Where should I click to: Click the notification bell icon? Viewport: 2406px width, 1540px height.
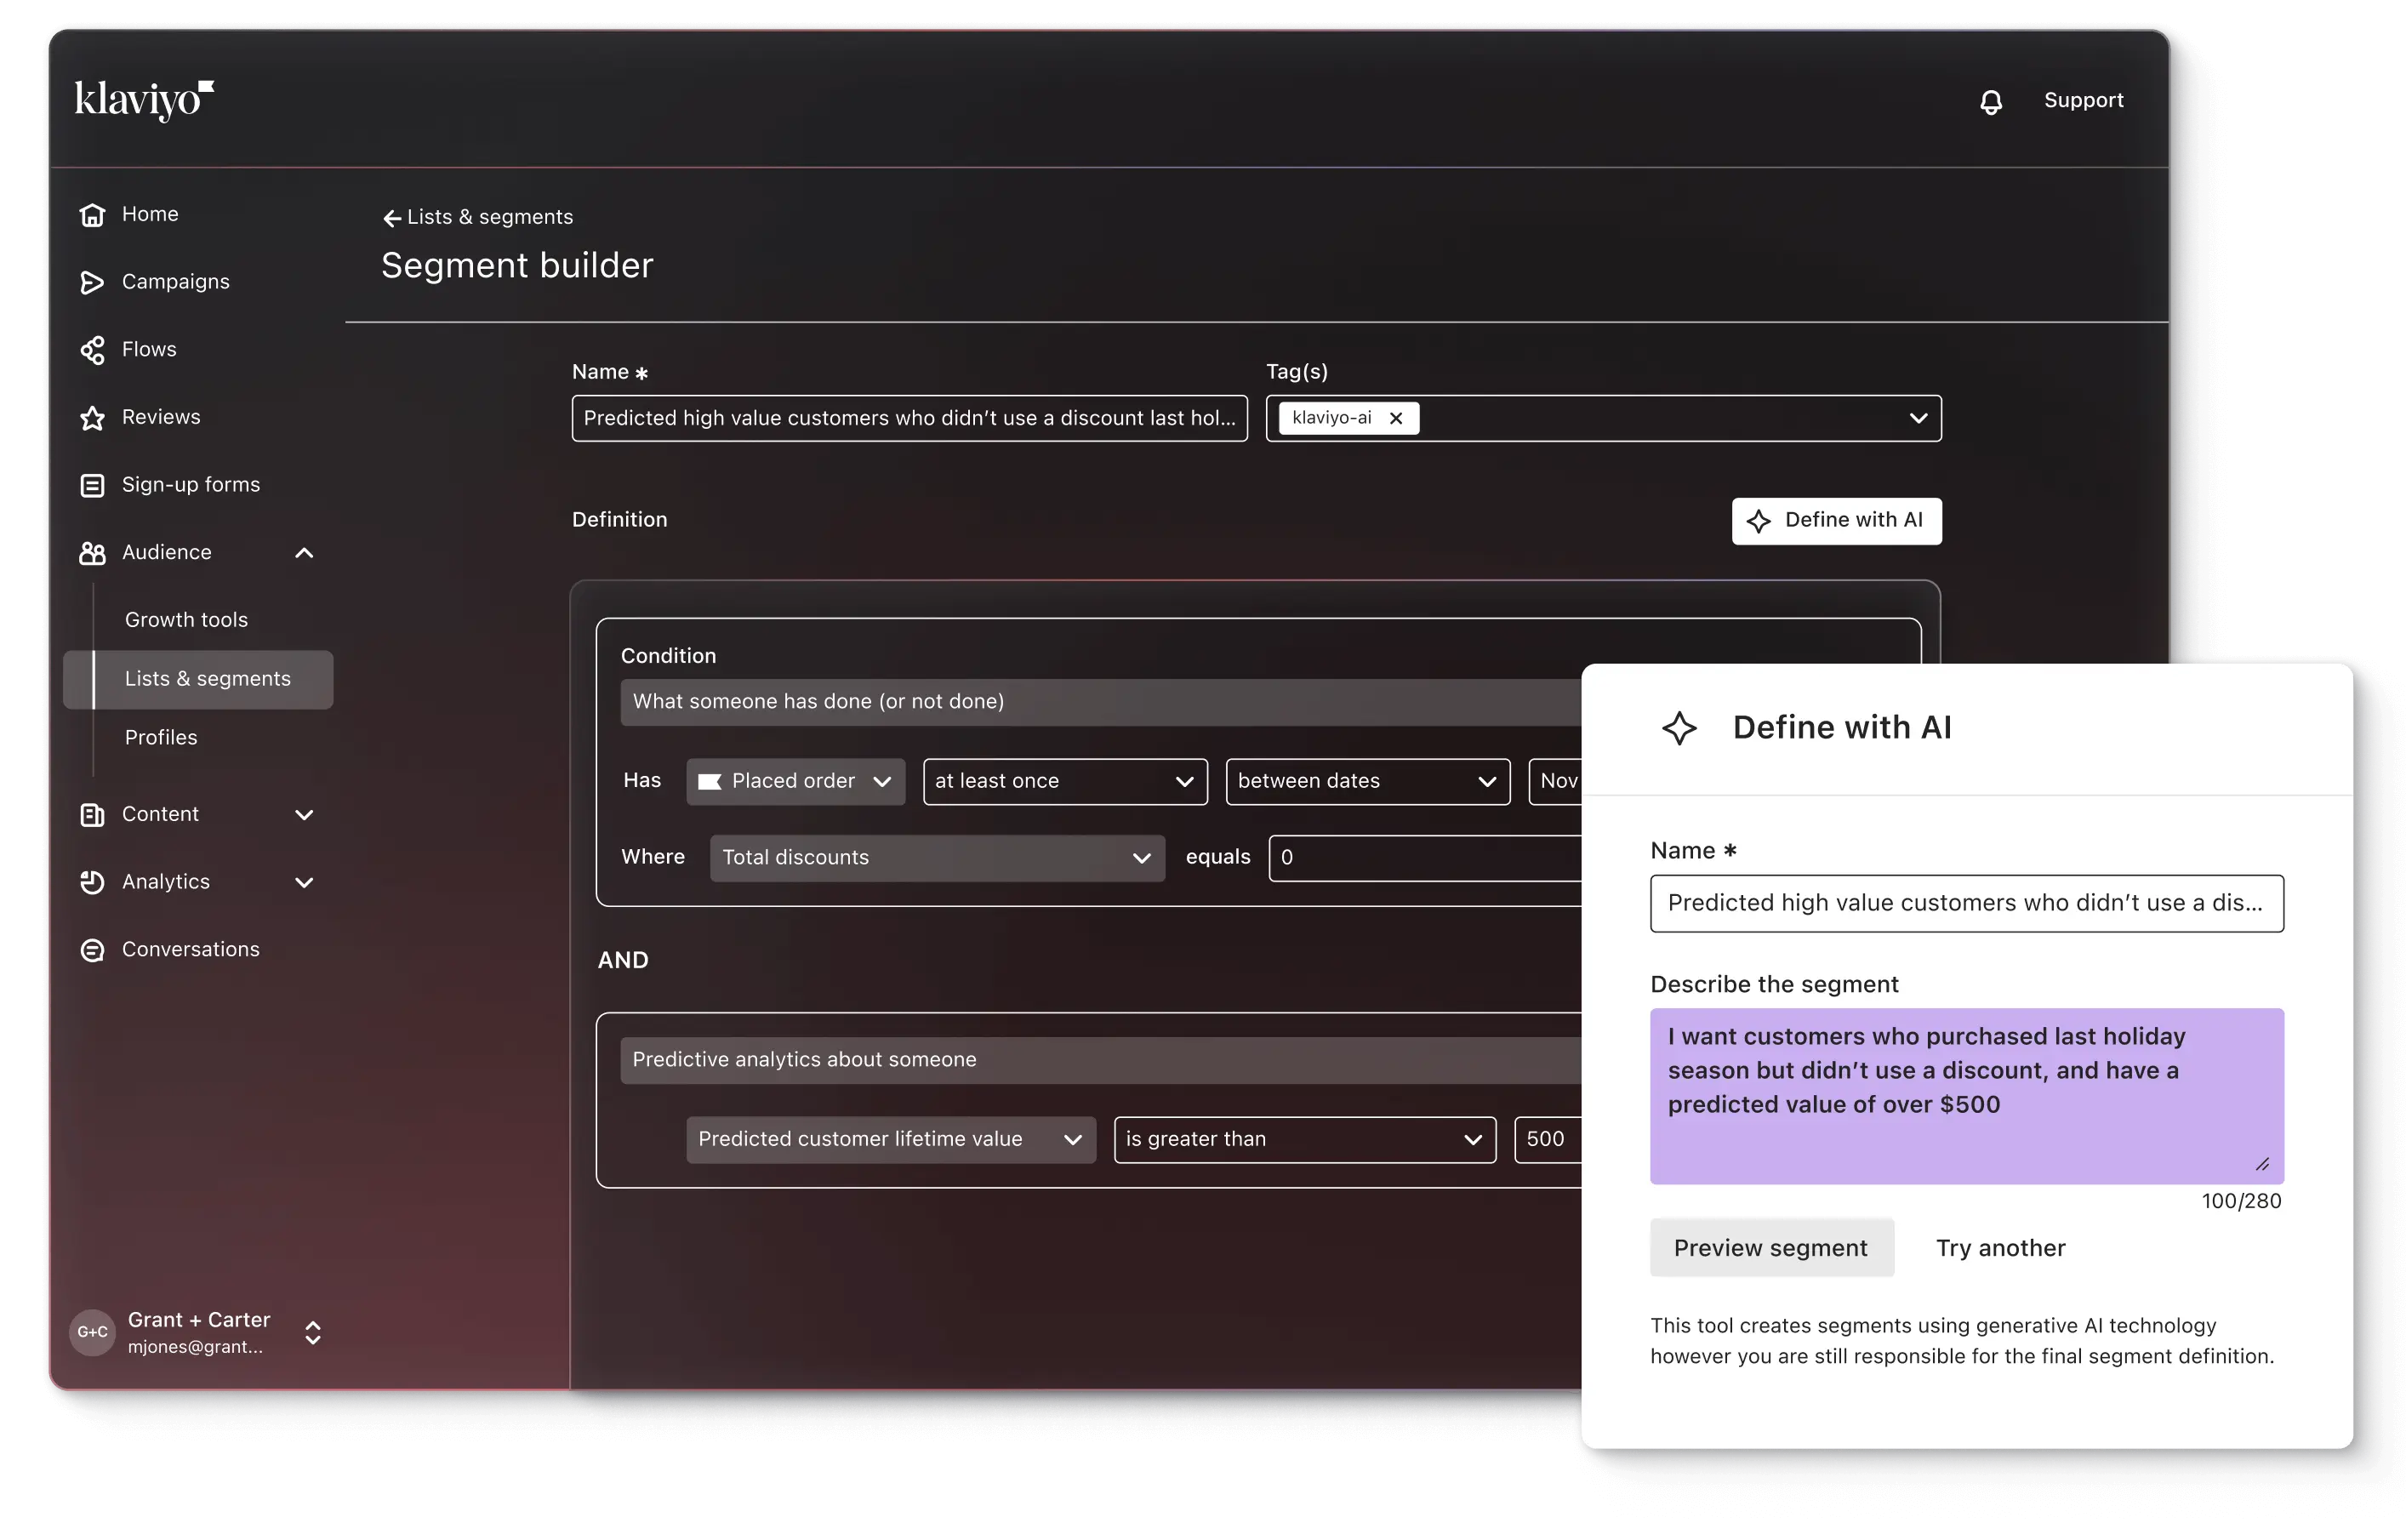tap(1990, 102)
